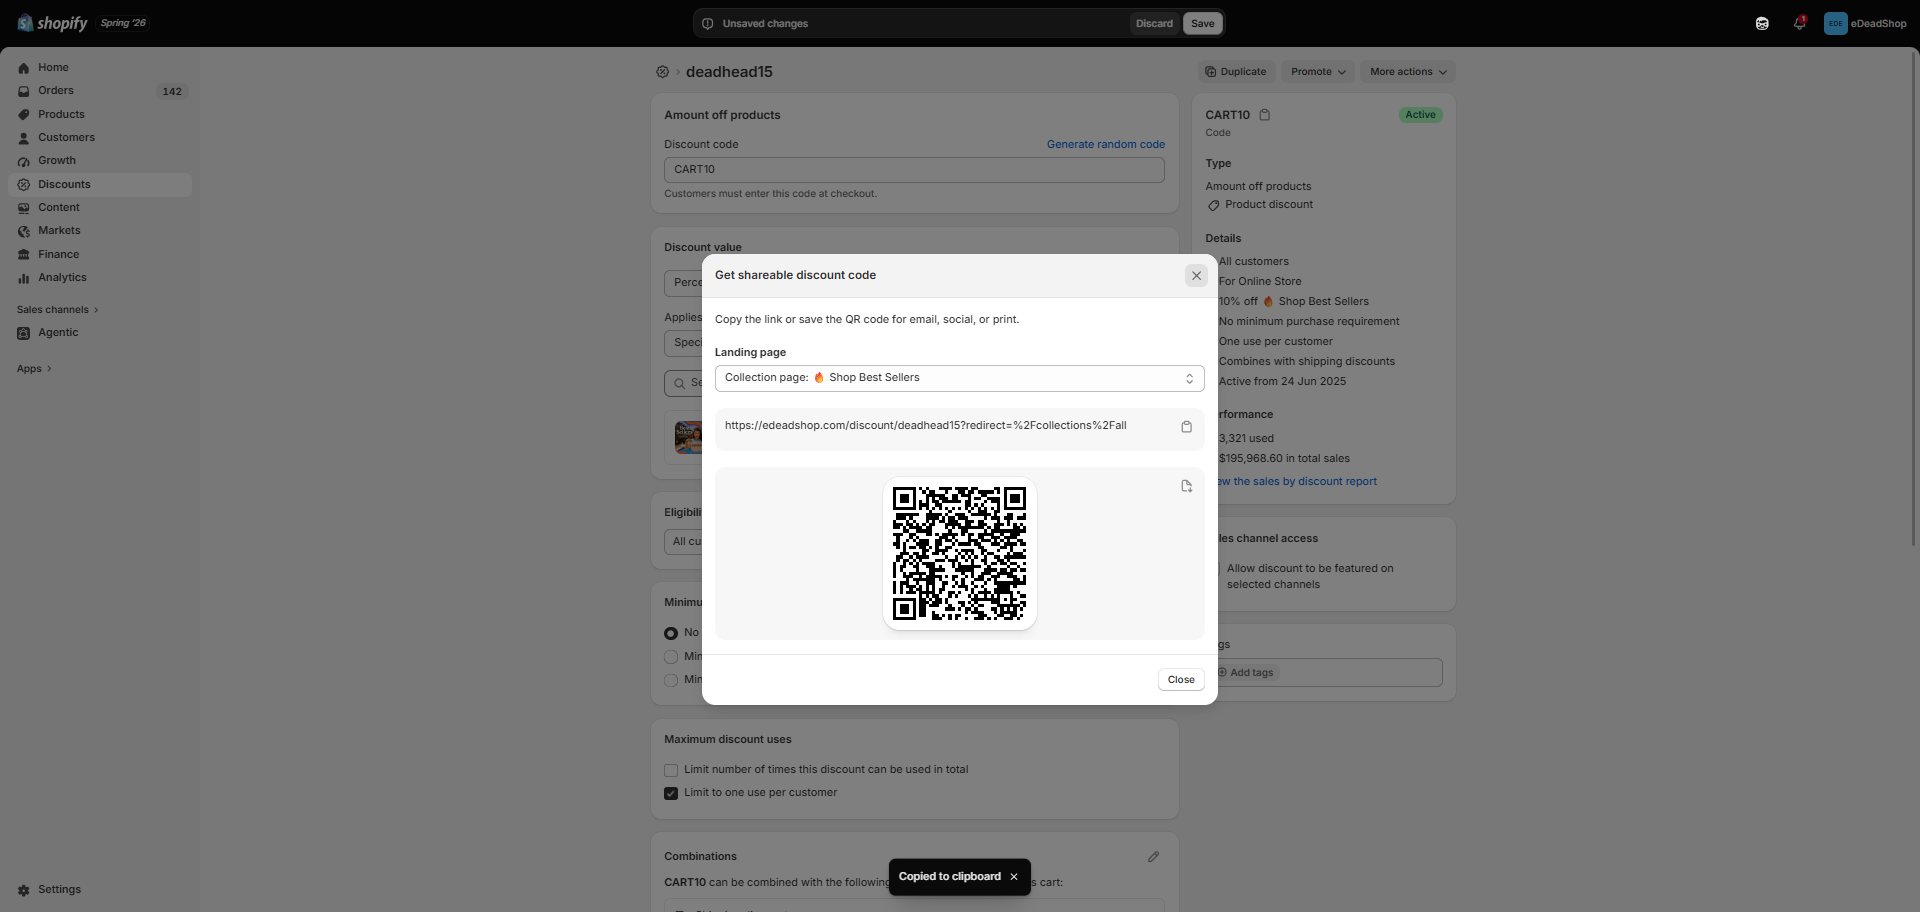Expand the More actions dropdown
Image resolution: width=1920 pixels, height=912 pixels.
click(x=1408, y=72)
